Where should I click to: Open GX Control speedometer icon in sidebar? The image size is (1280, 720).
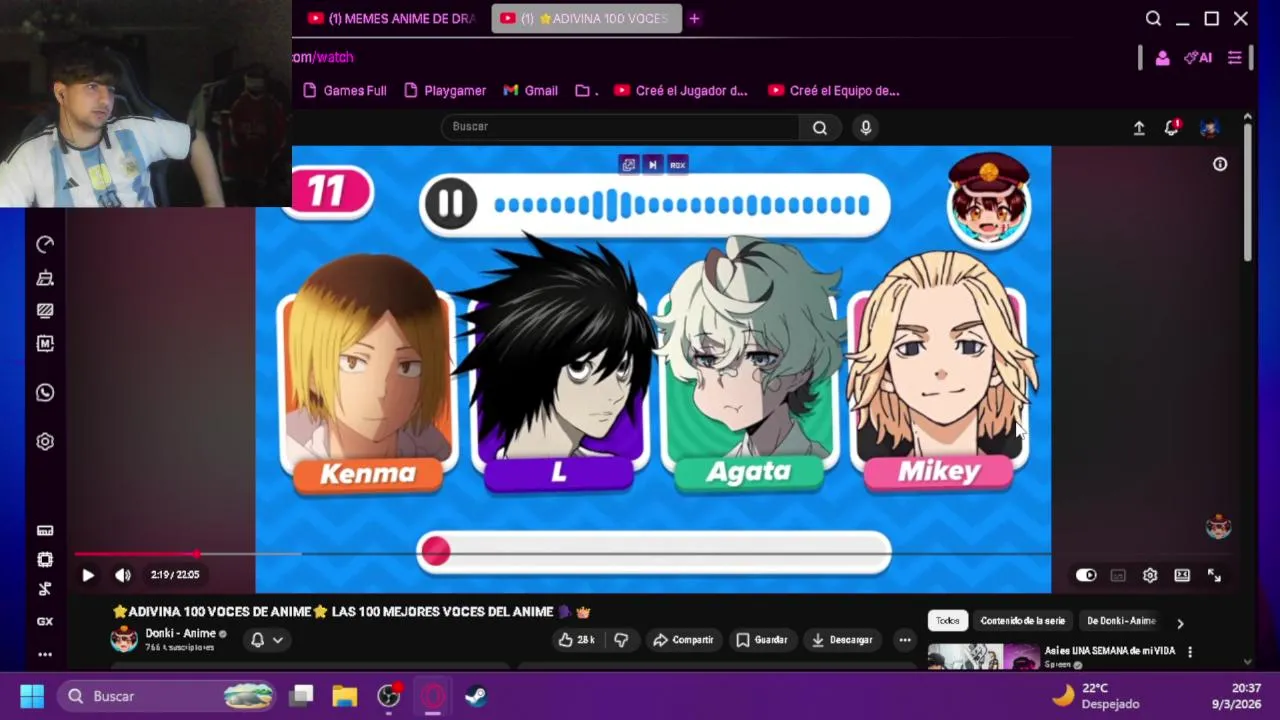coord(45,244)
